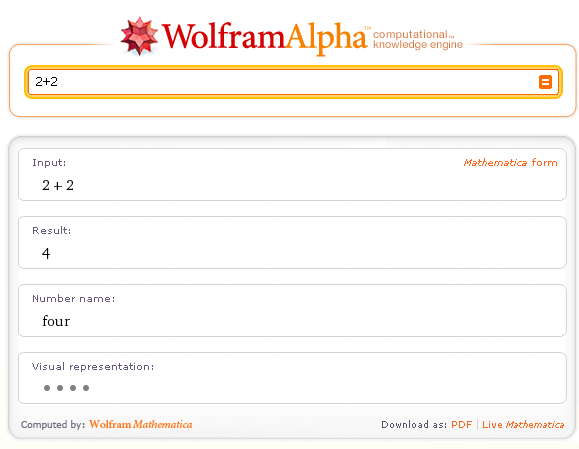Click the 'Result:' pod label
The height and width of the screenshot is (449, 579).
click(52, 230)
